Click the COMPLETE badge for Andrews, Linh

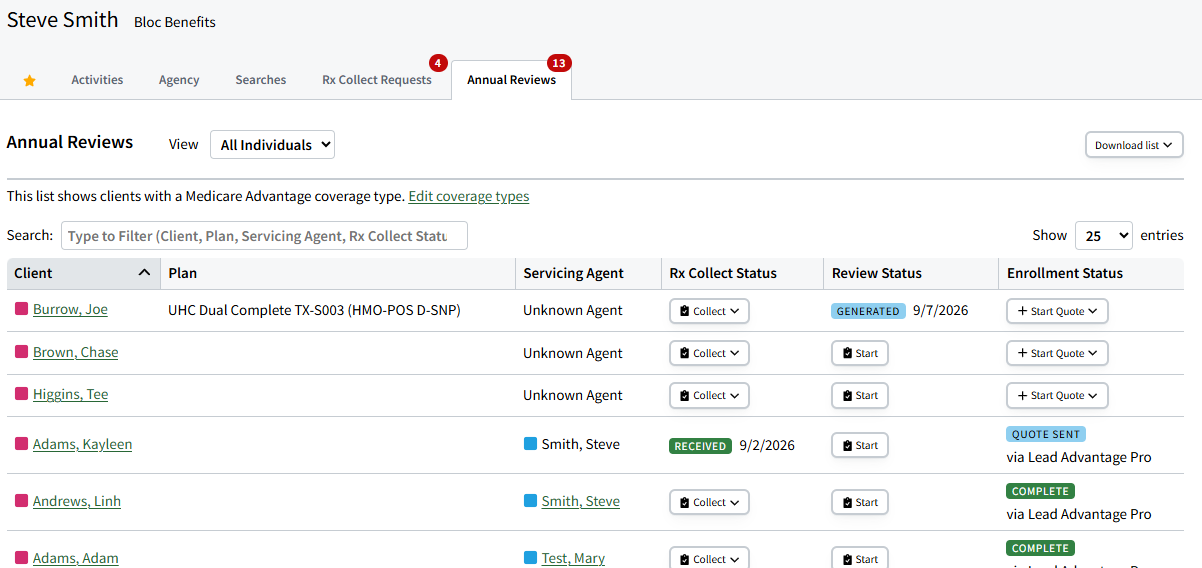1040,491
